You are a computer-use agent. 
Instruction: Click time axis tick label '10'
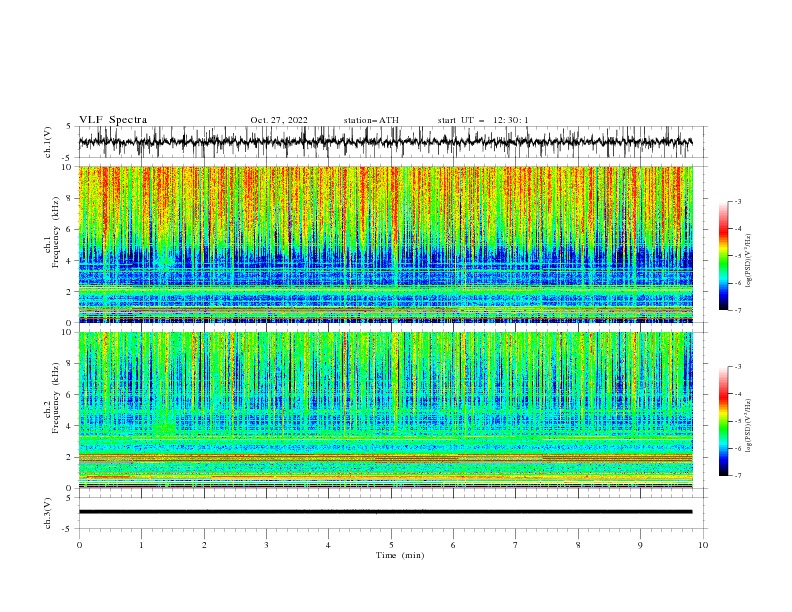(703, 545)
